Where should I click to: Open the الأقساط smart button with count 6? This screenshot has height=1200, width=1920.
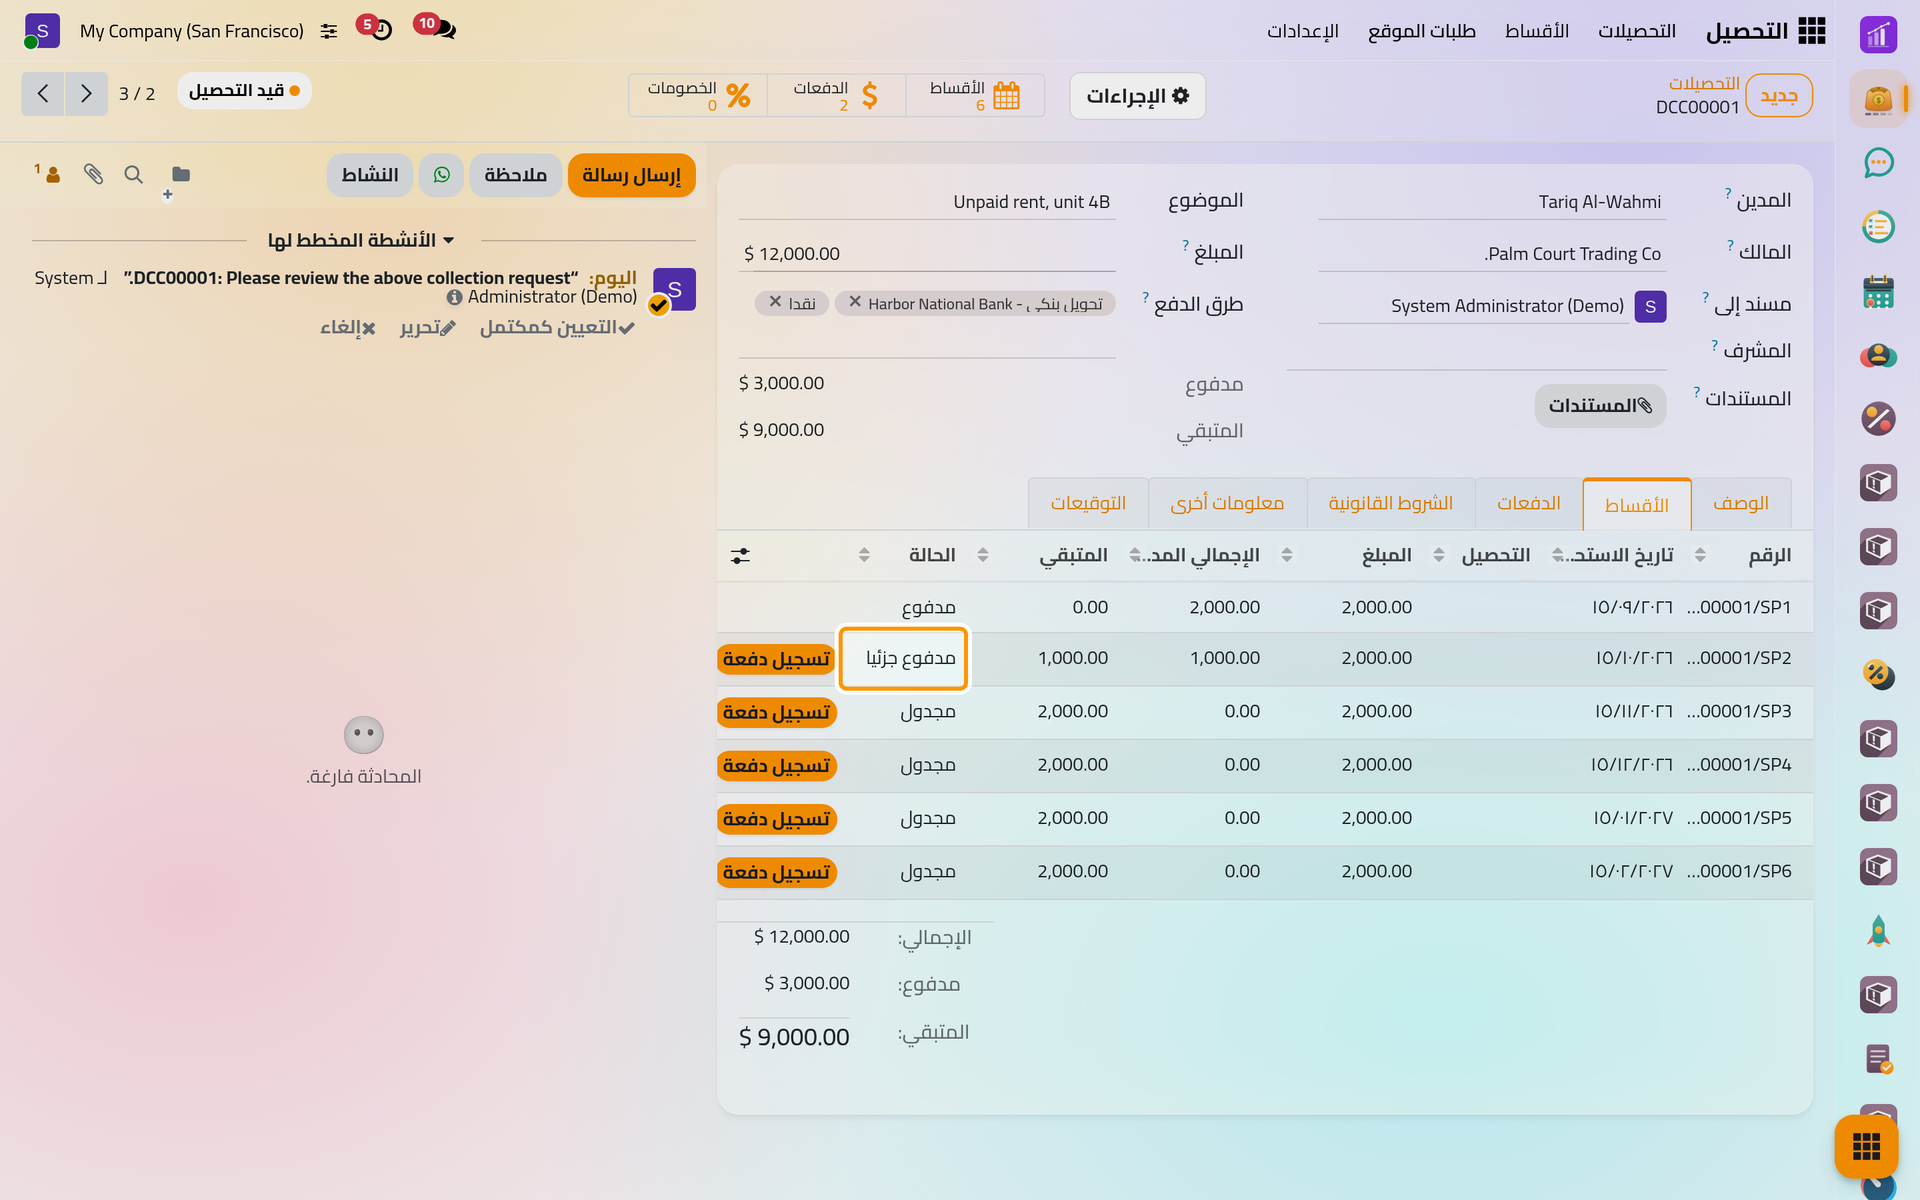tap(975, 96)
